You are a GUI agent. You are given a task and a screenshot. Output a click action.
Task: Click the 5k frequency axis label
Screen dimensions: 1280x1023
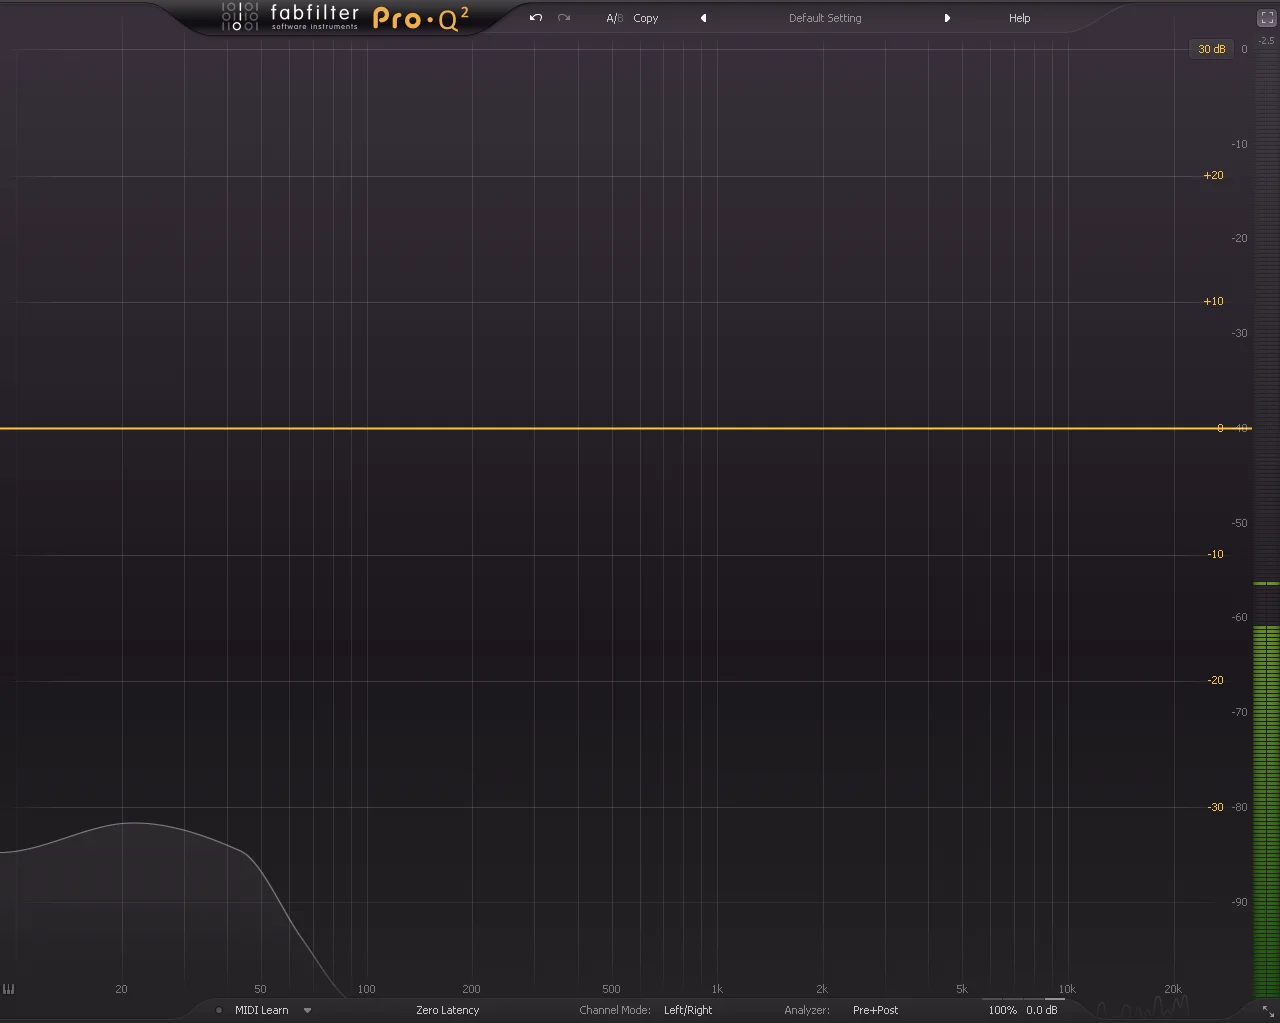pyautogui.click(x=962, y=989)
